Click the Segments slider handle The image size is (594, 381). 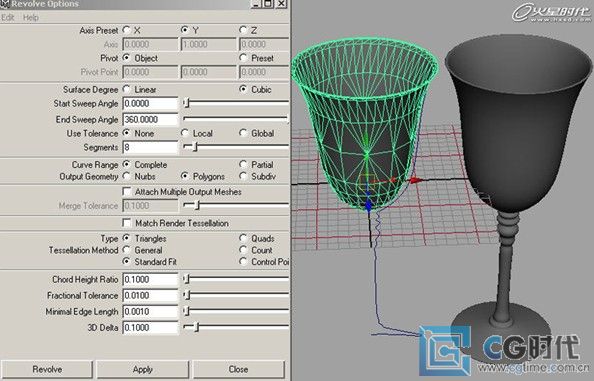click(195, 147)
